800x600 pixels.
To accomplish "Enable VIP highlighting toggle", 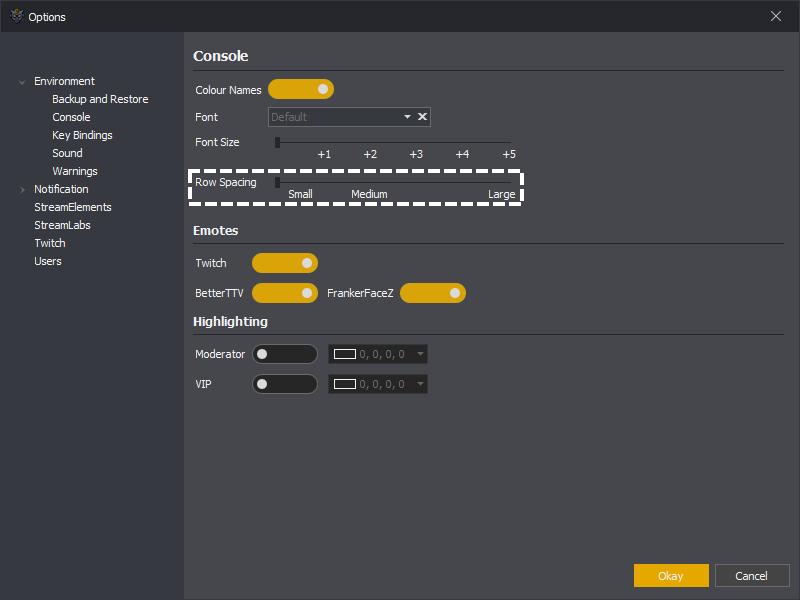I will coord(285,384).
